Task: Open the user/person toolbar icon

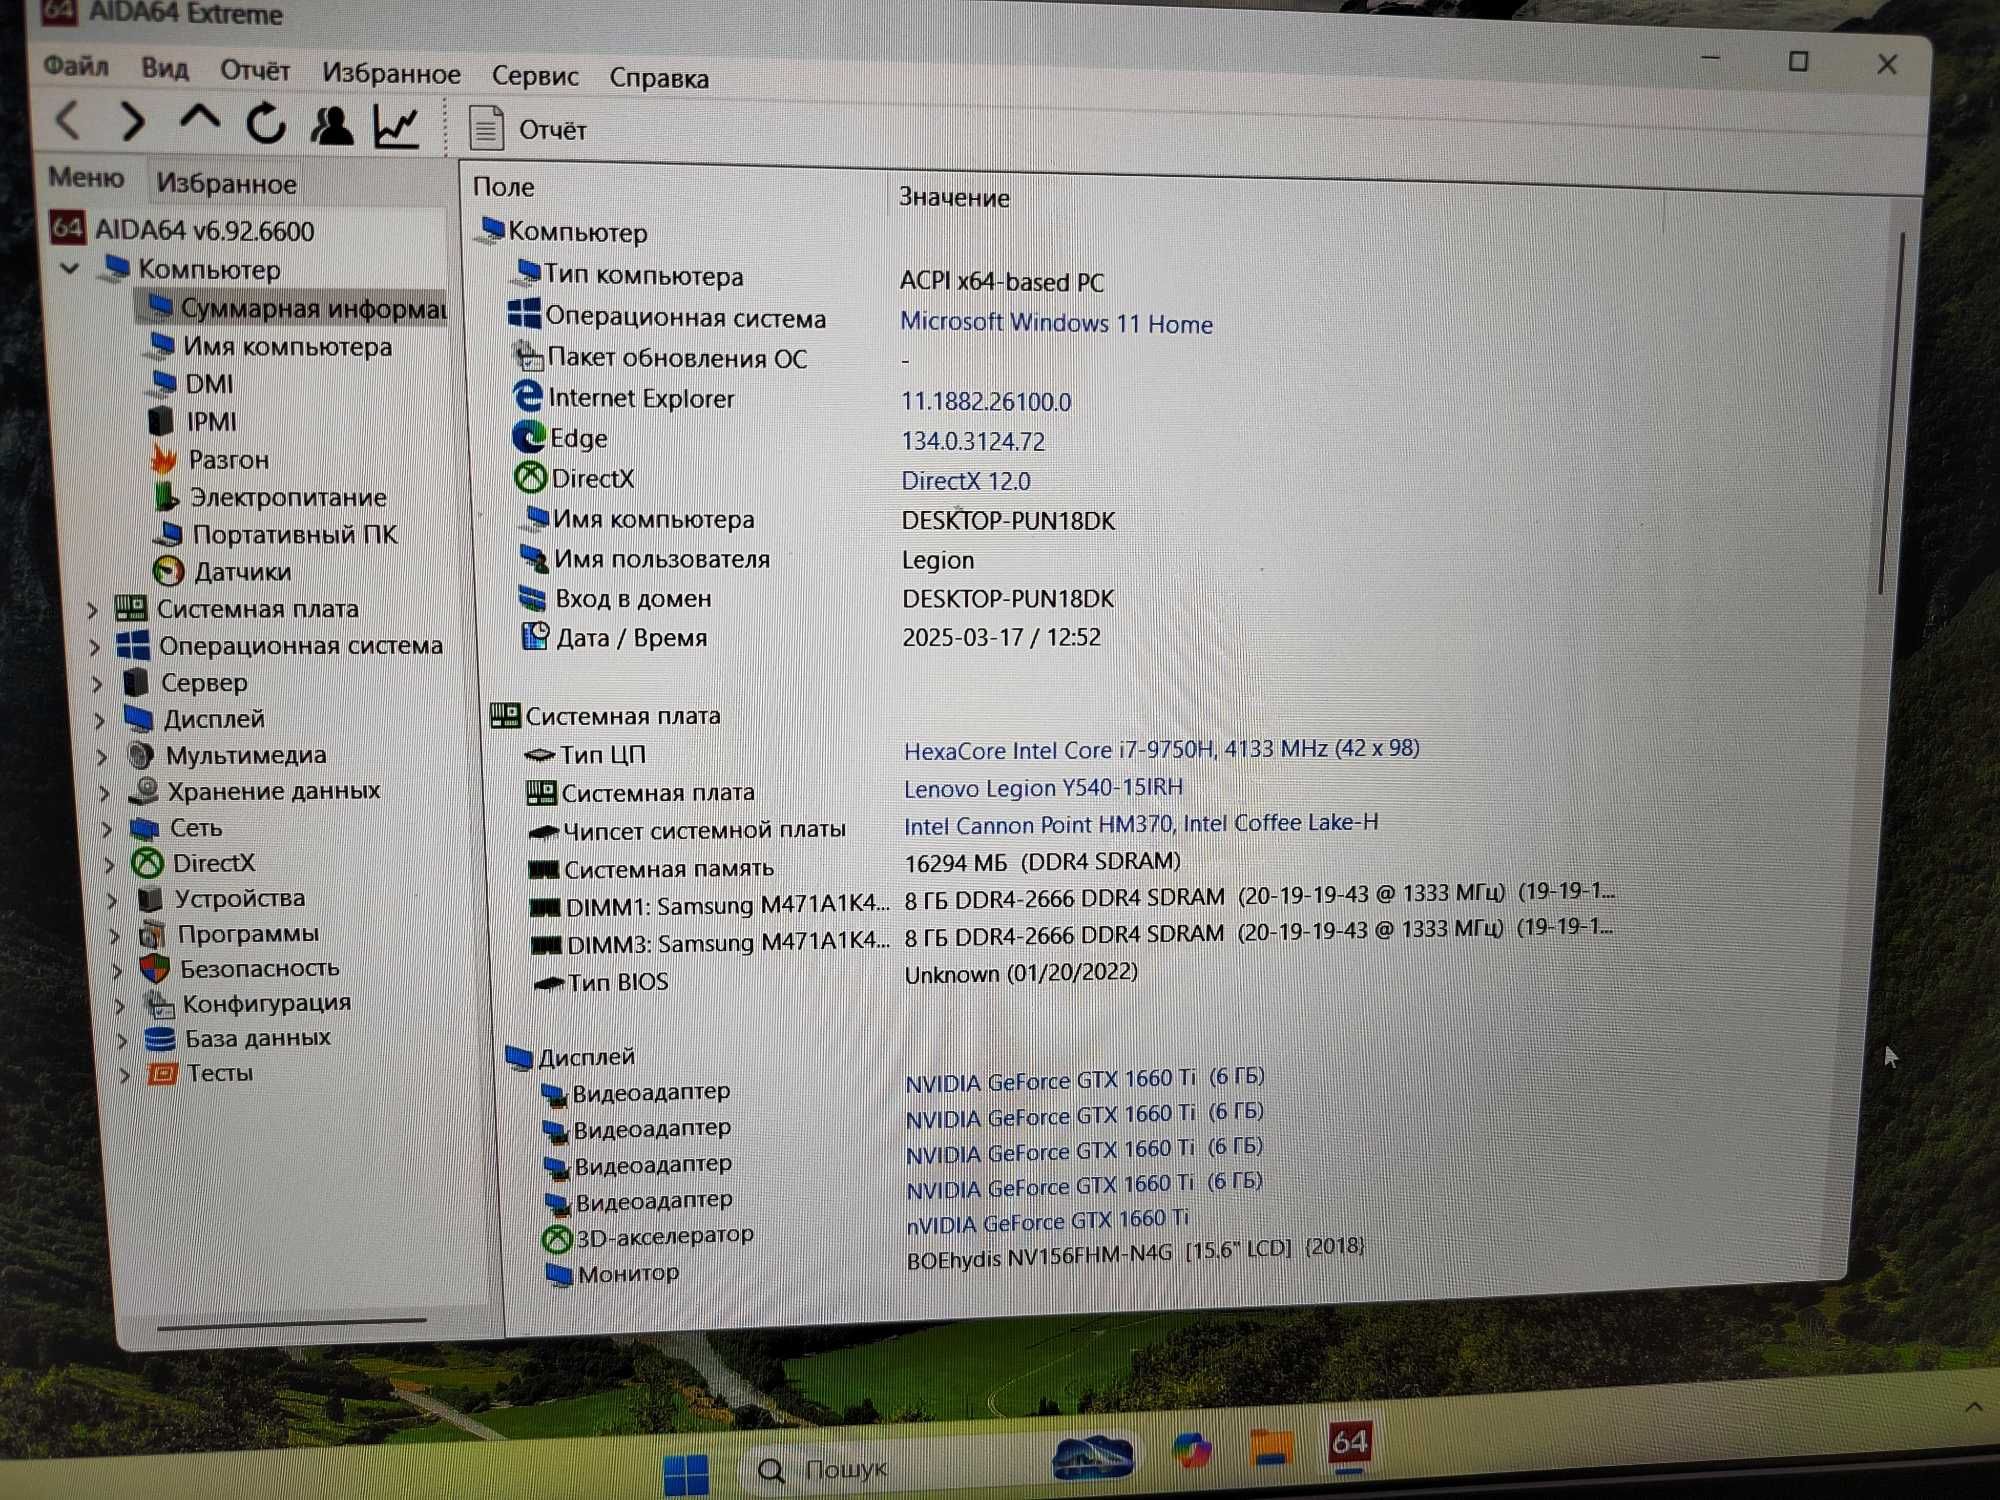Action: coord(331,126)
